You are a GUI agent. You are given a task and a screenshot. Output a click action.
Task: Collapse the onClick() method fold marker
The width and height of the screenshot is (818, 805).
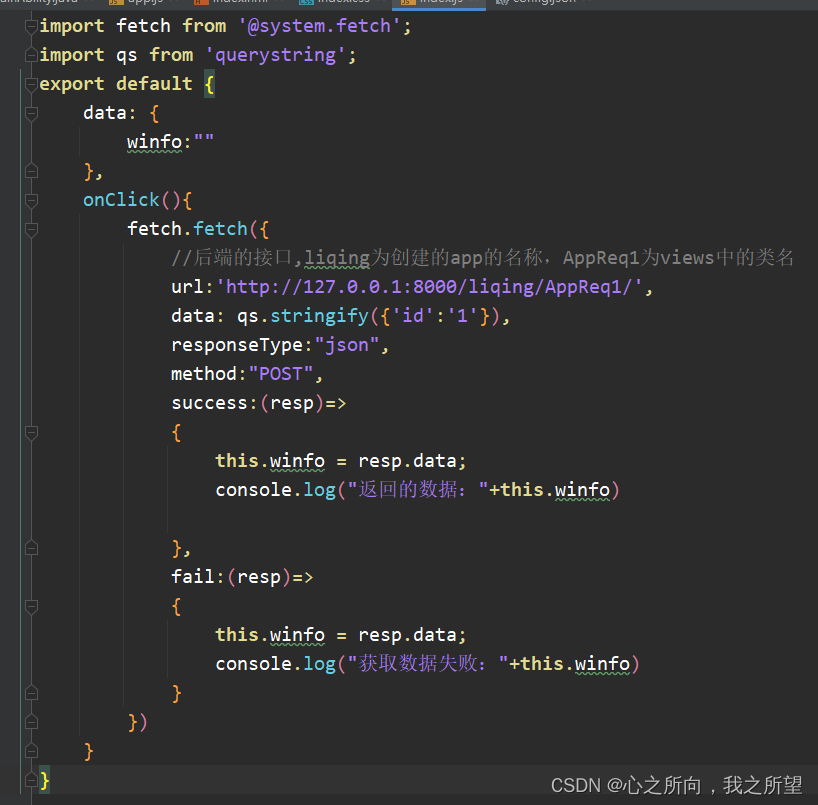[x=31, y=200]
